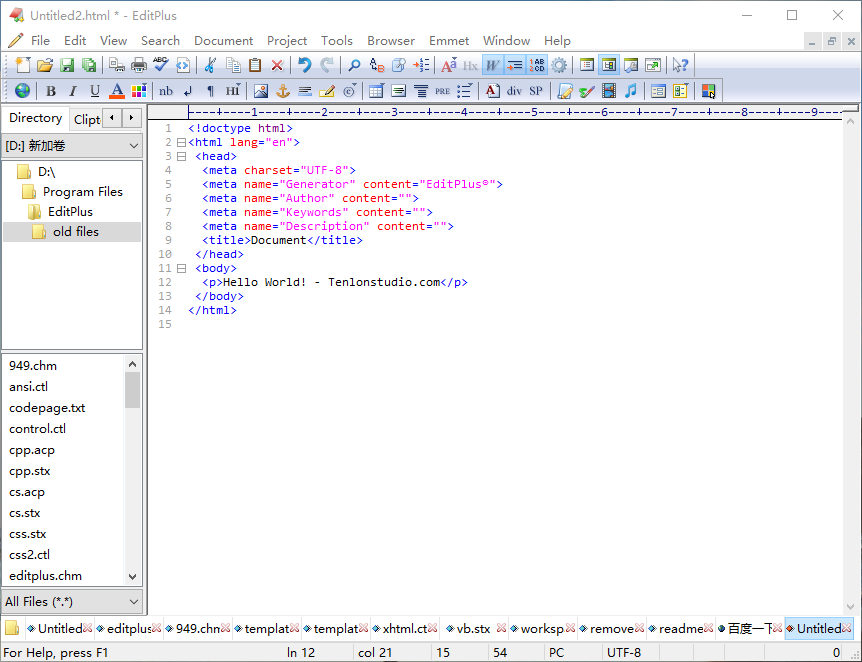862x662 pixels.
Task: Click the Undo arrow icon
Action: (x=304, y=65)
